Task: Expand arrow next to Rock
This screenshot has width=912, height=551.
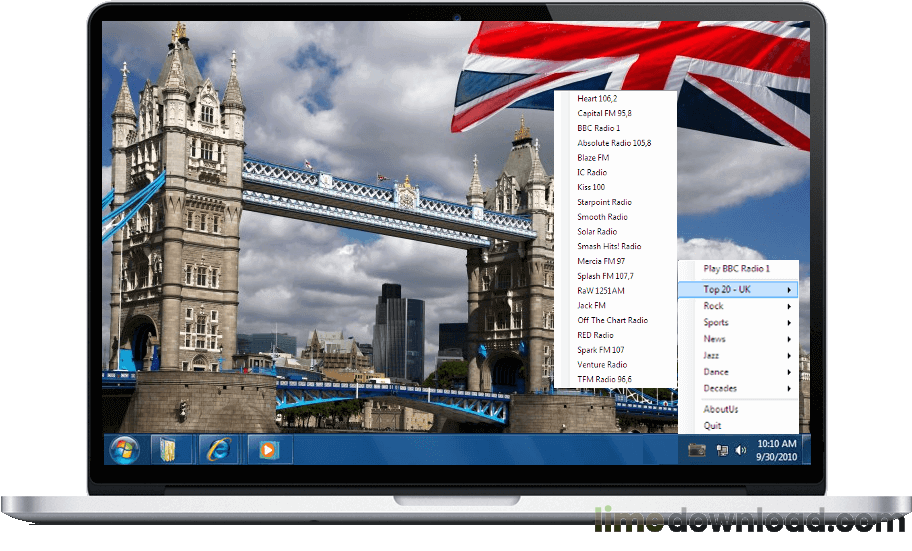Action: click(789, 307)
